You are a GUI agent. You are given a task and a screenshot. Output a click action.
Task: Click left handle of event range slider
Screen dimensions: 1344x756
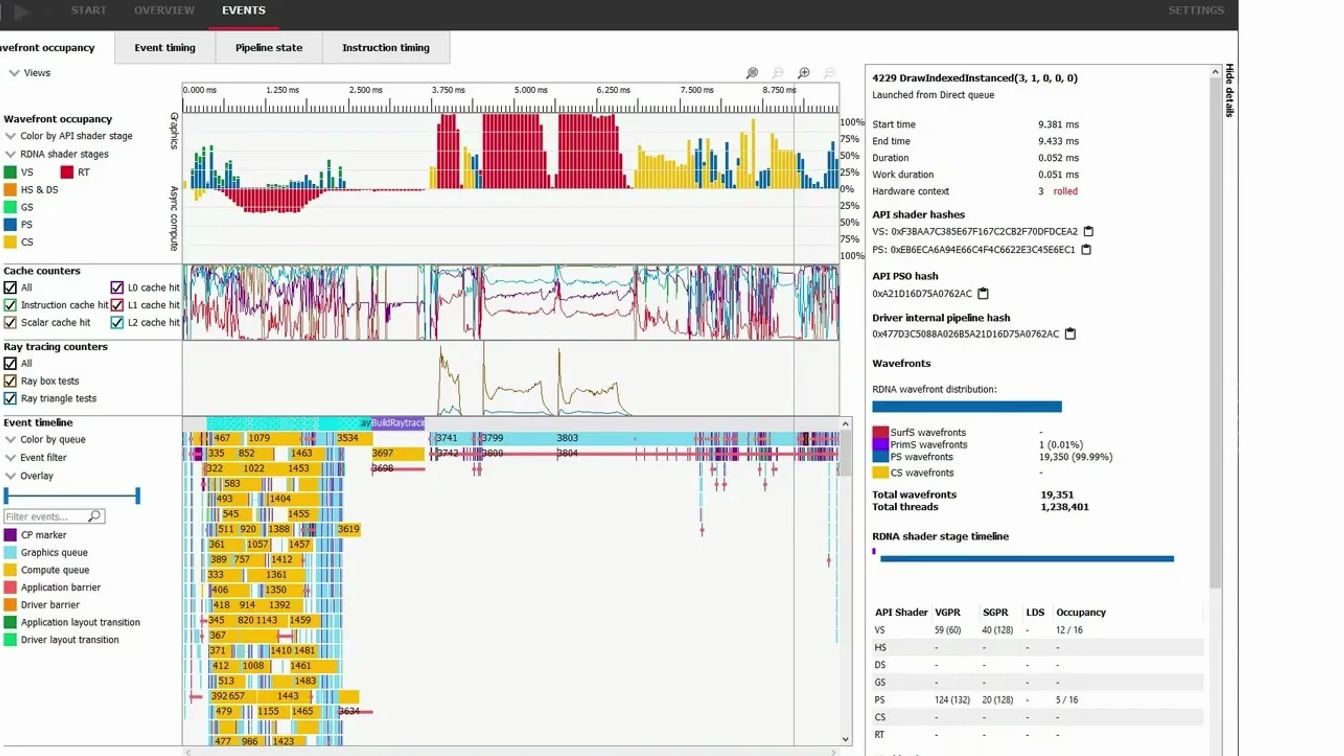point(6,496)
